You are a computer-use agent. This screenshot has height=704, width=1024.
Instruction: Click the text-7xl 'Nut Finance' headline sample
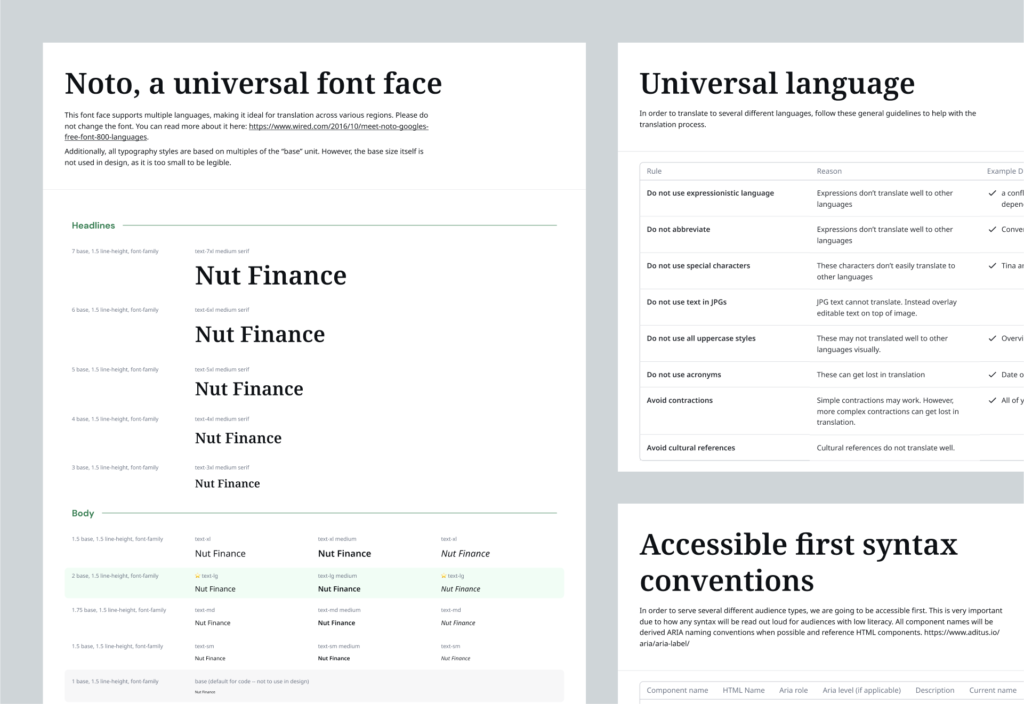pos(270,275)
